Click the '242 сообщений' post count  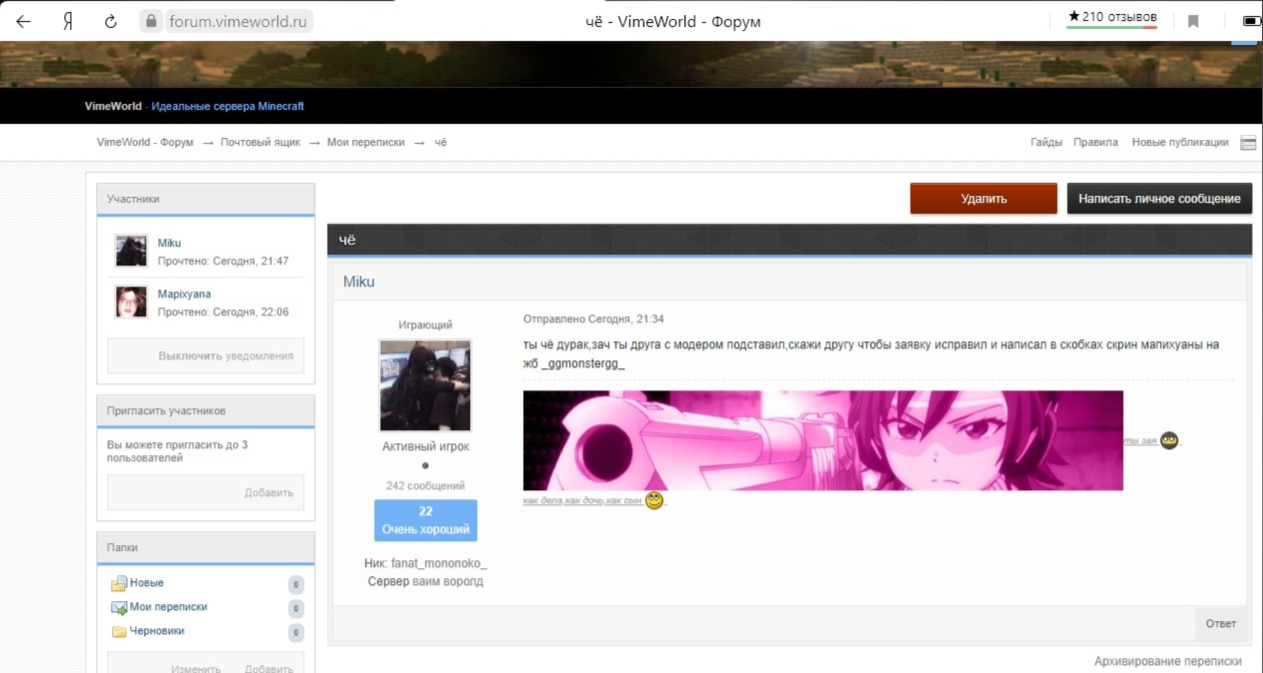tap(425, 486)
